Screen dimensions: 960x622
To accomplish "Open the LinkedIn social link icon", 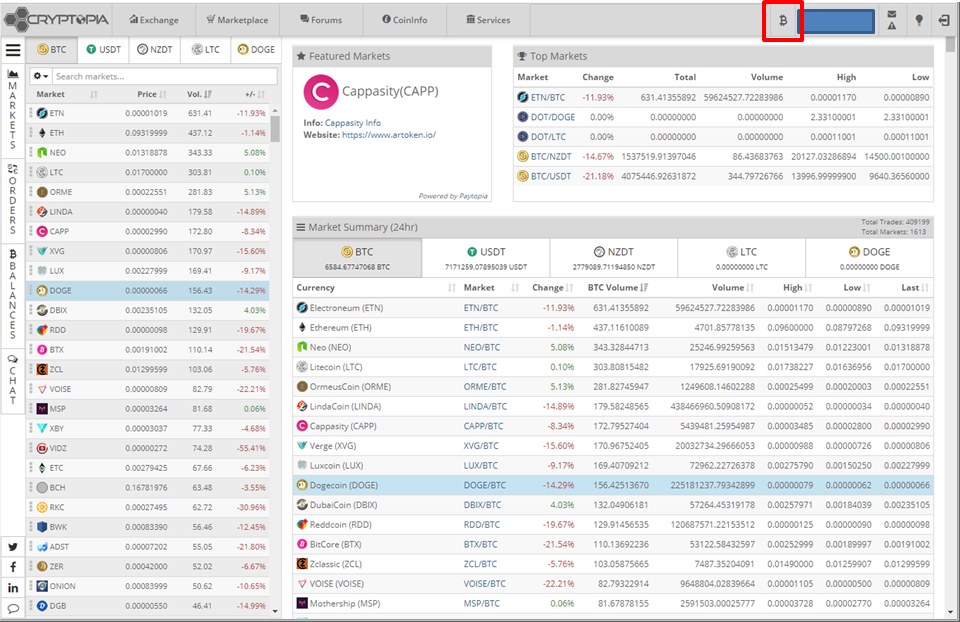I will click(13, 588).
